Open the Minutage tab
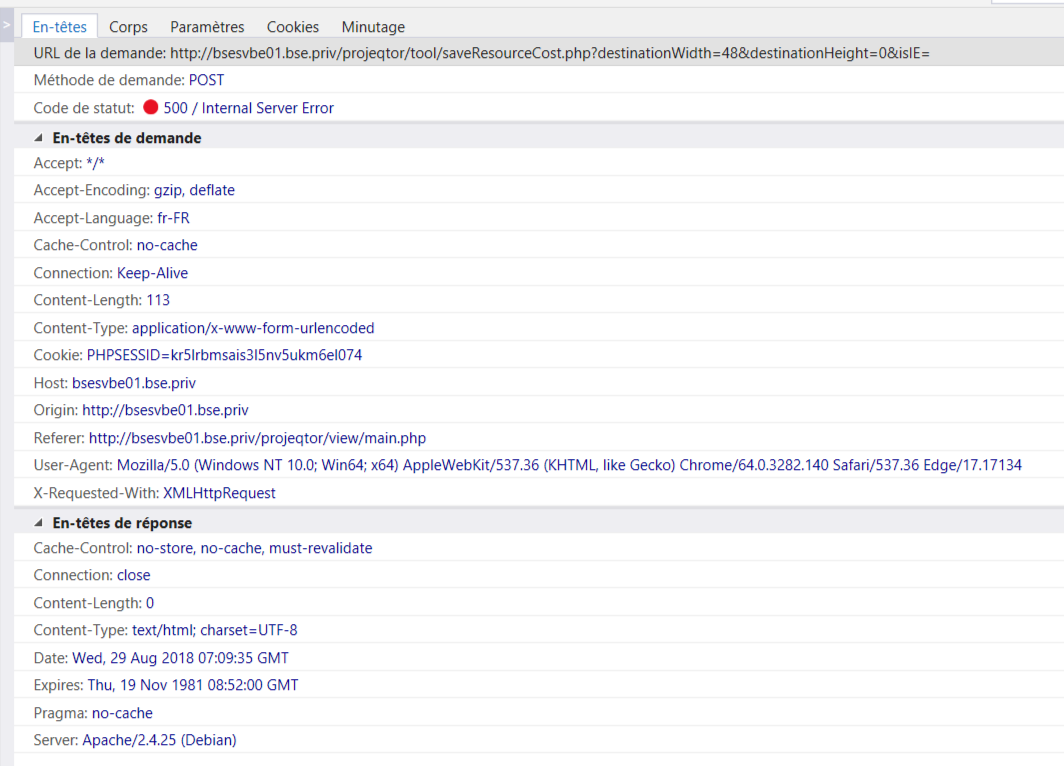Viewport: 1064px width, 766px height. point(373,27)
